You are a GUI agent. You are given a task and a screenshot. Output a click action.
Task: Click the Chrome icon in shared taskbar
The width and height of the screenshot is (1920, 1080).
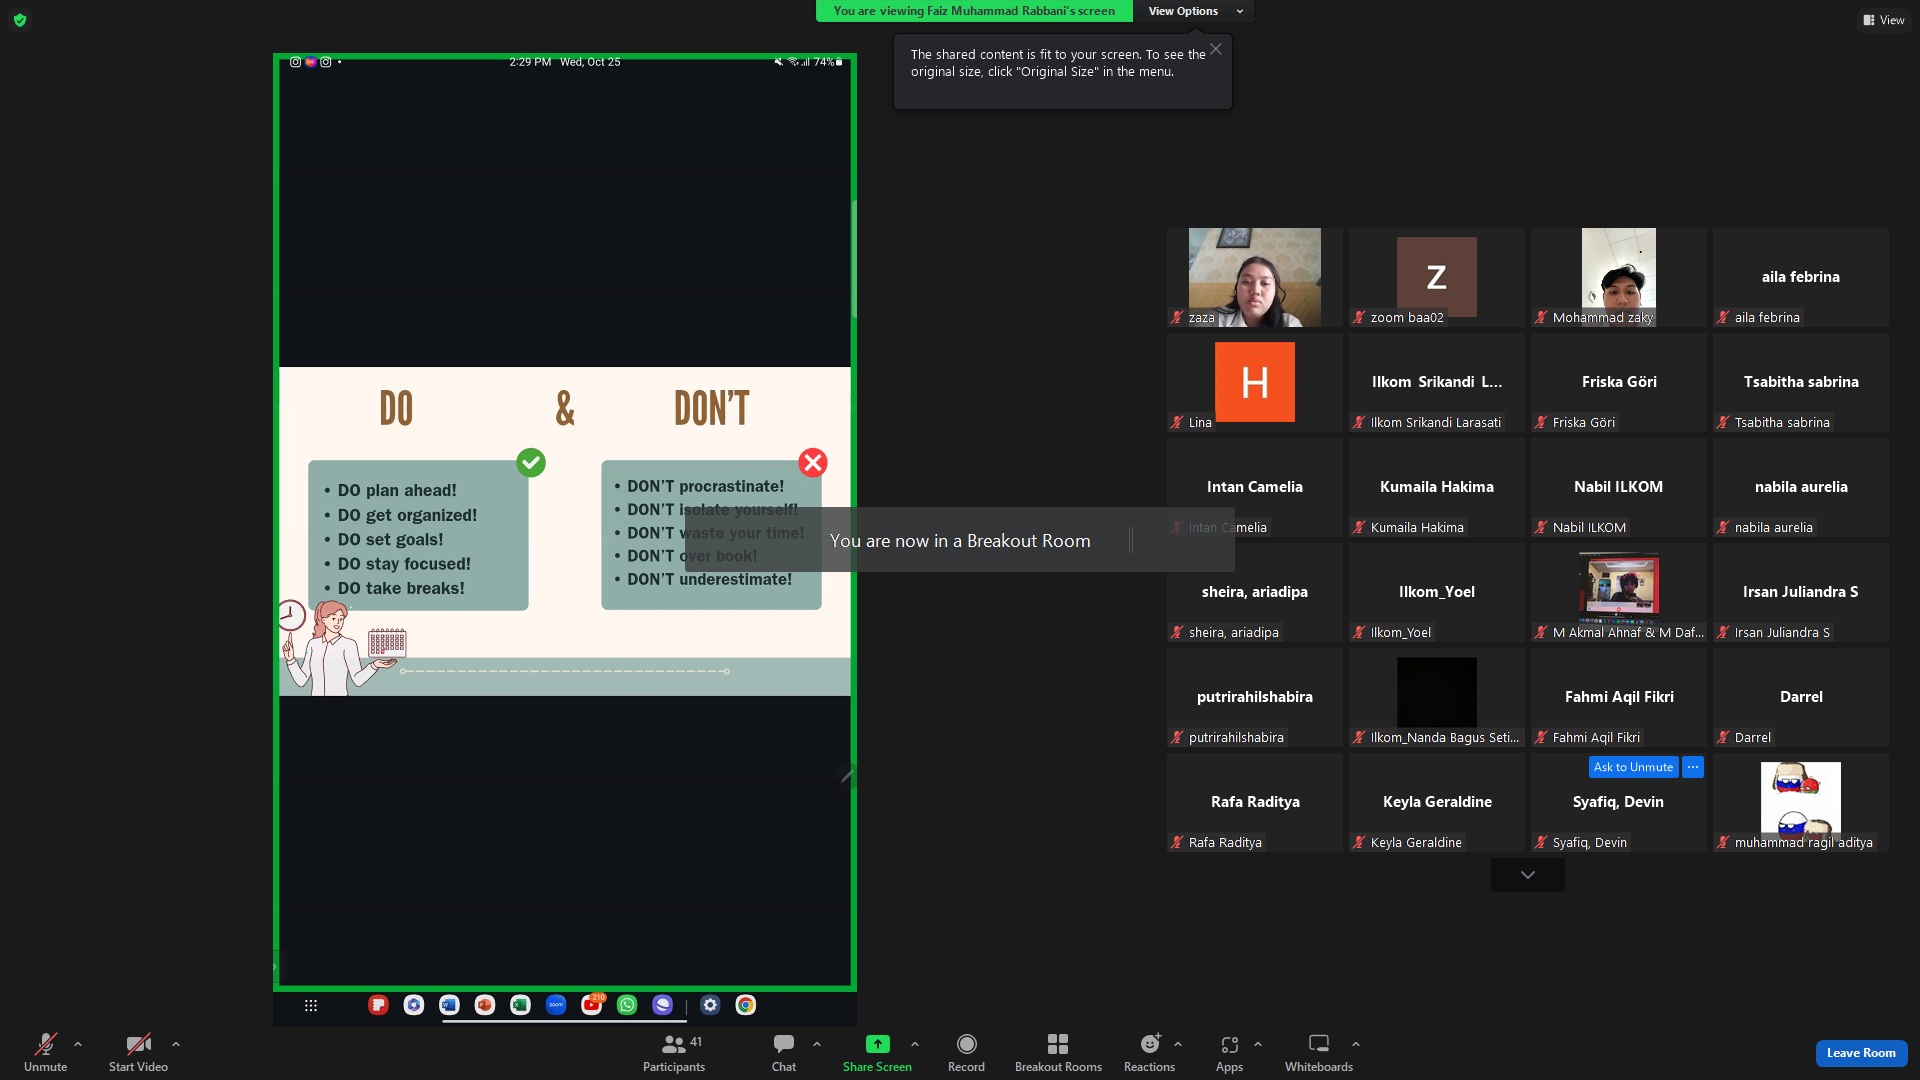click(x=746, y=1005)
